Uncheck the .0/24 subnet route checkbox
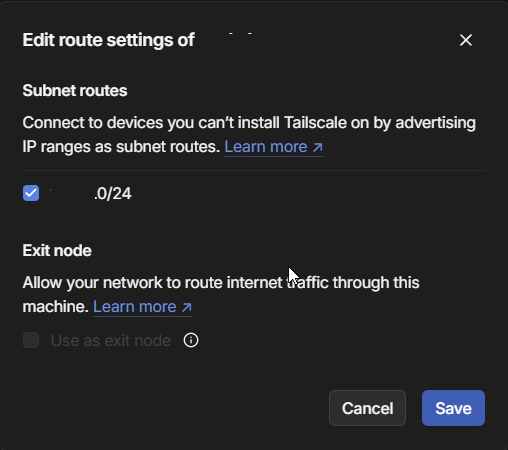Viewport: 508px width, 450px height. coord(31,193)
